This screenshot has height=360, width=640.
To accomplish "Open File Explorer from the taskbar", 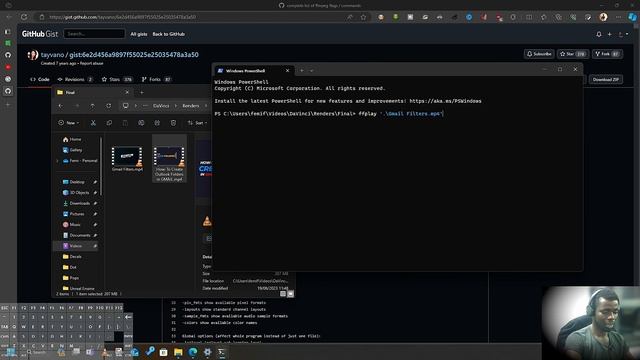I will point(178,352).
